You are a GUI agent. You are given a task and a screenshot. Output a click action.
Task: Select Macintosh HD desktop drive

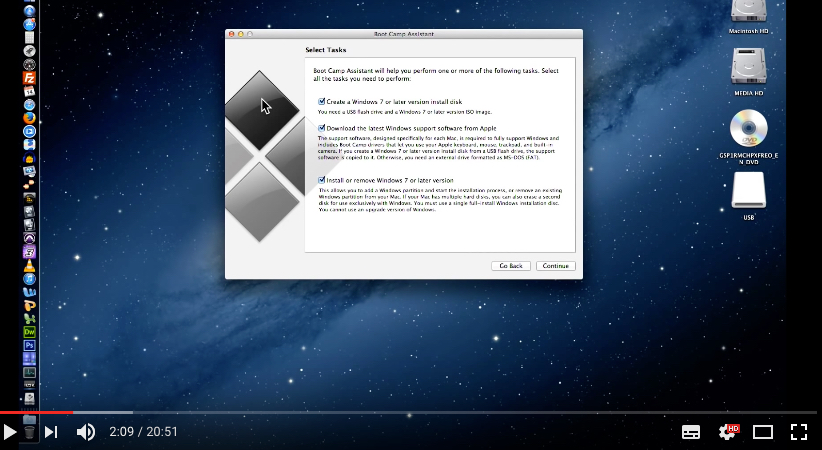pos(748,17)
